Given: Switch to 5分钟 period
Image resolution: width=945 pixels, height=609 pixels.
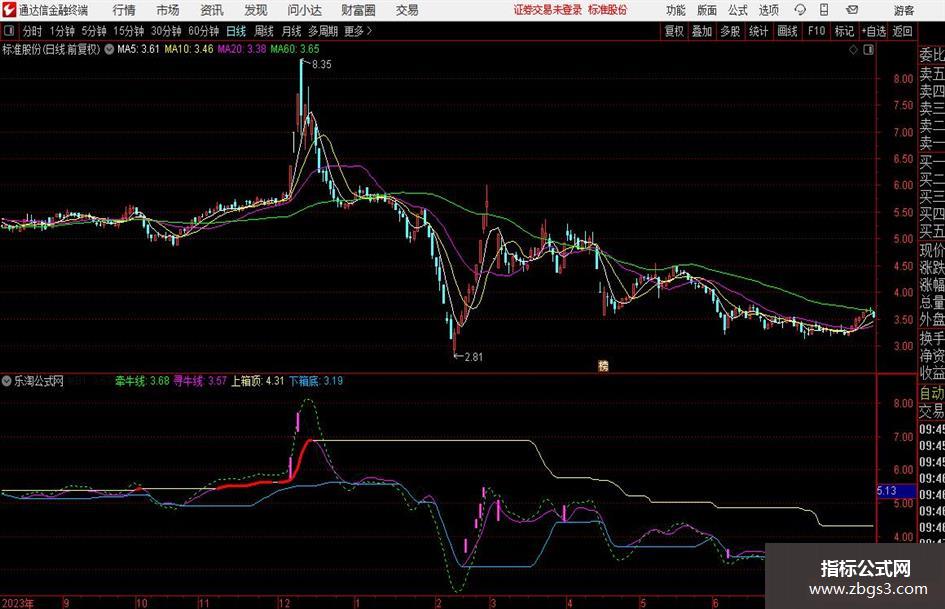Looking at the screenshot, I should coord(94,31).
